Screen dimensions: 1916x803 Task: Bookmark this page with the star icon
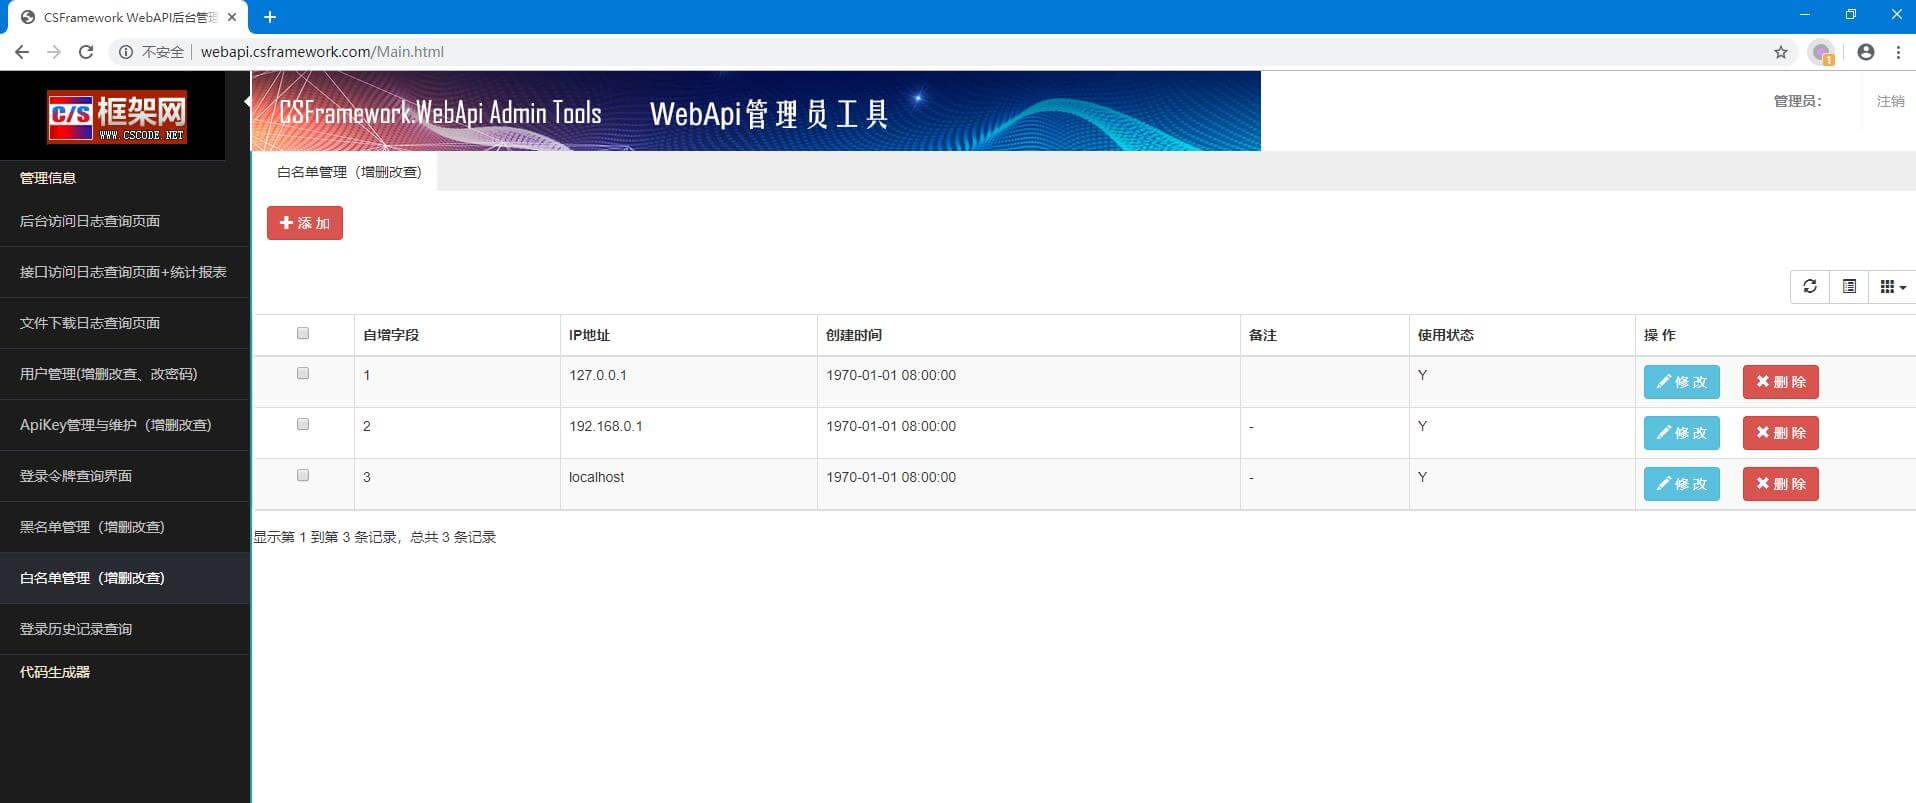[x=1780, y=52]
